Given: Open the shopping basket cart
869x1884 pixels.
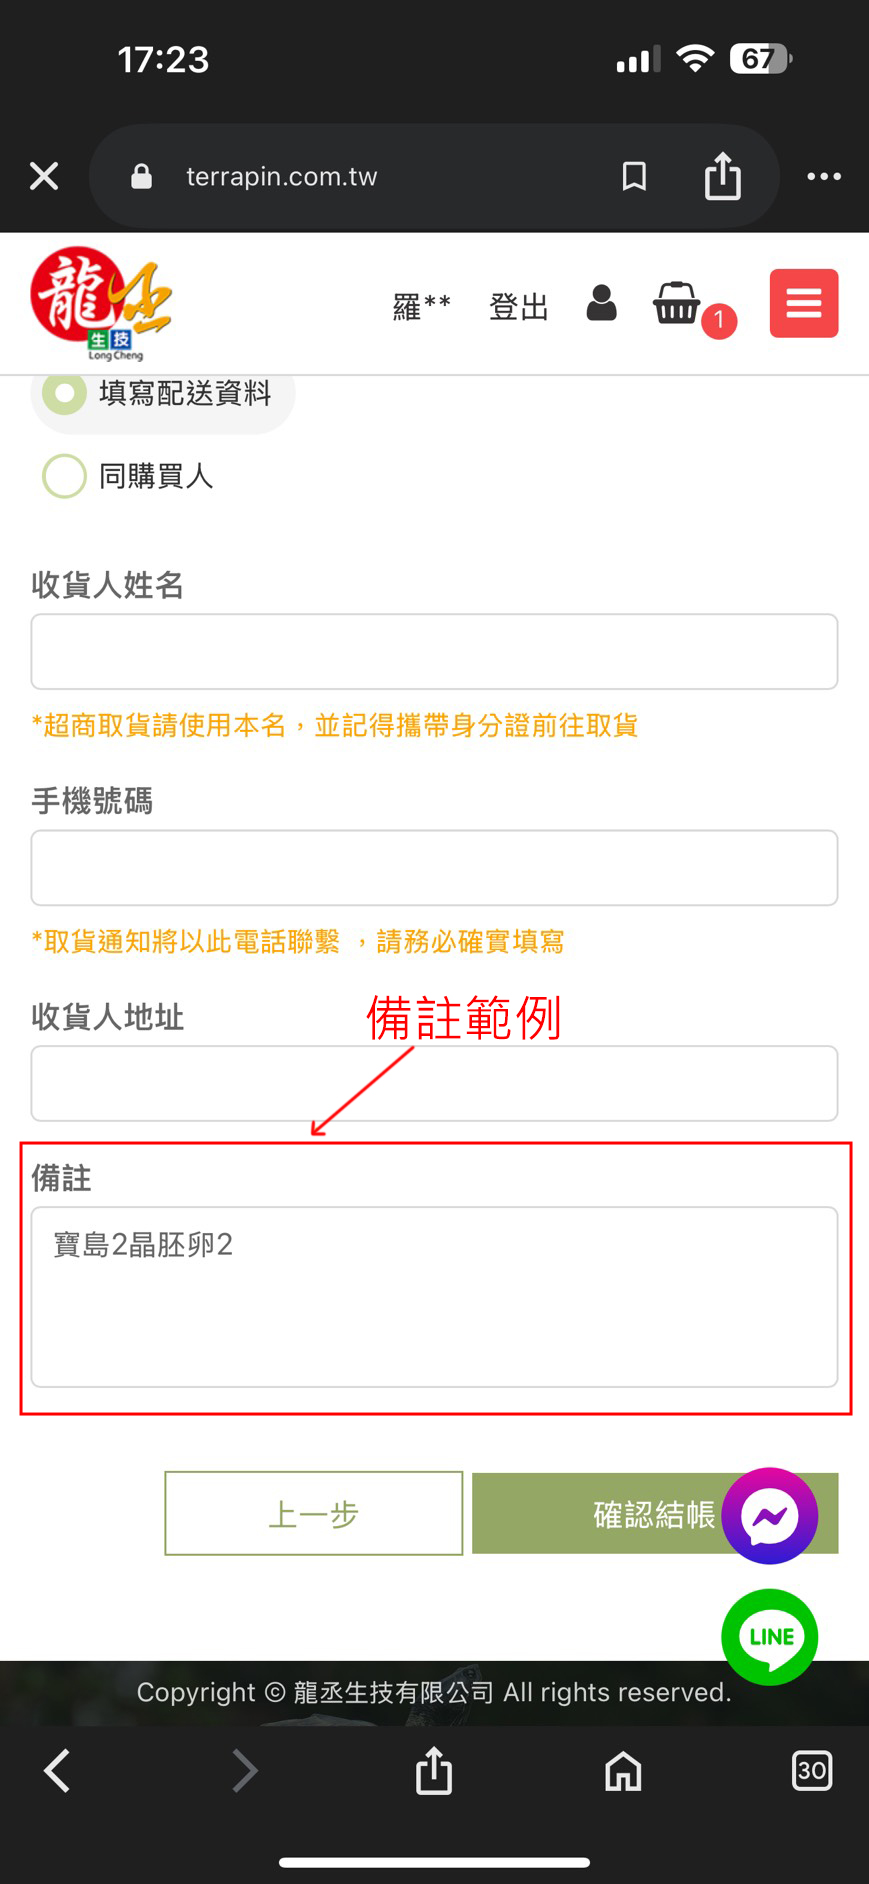Looking at the screenshot, I should point(677,303).
